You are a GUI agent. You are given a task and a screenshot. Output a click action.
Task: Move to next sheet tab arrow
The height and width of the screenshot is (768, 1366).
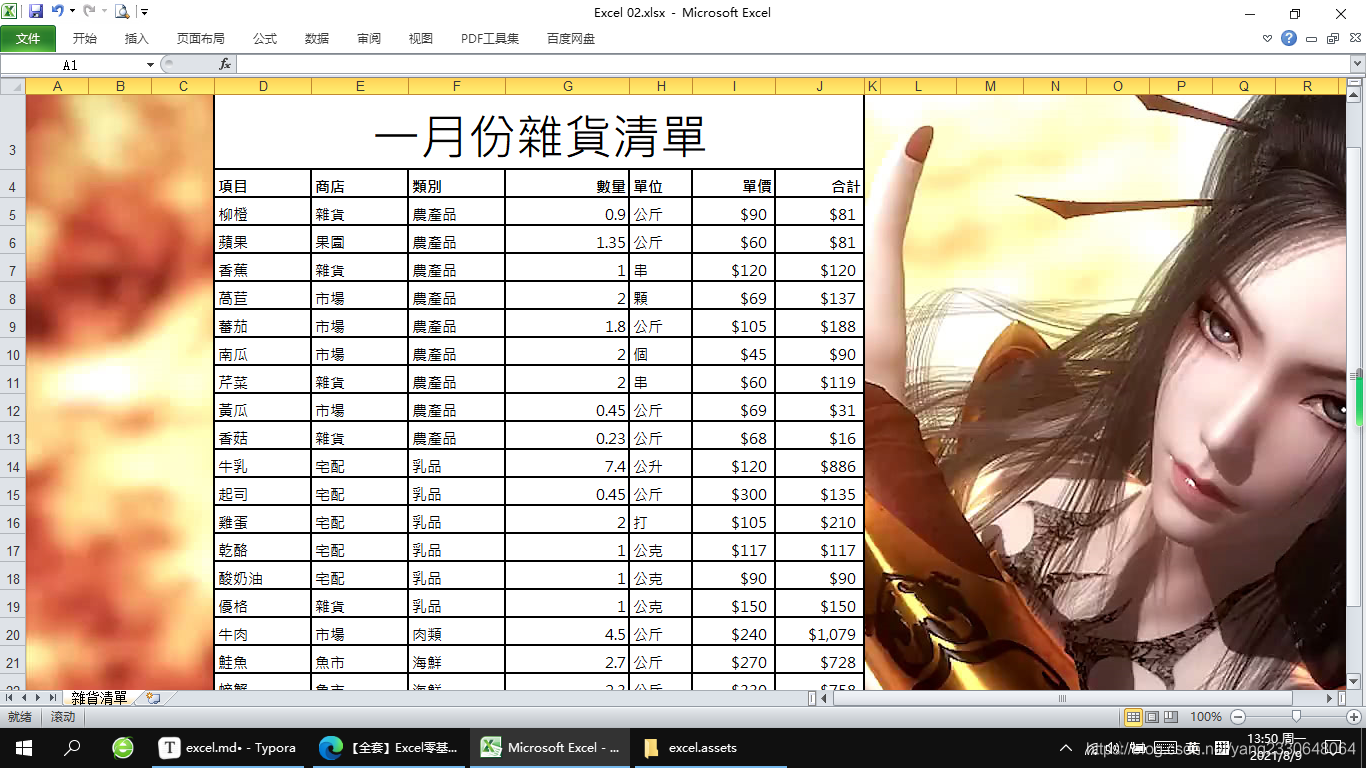39,698
